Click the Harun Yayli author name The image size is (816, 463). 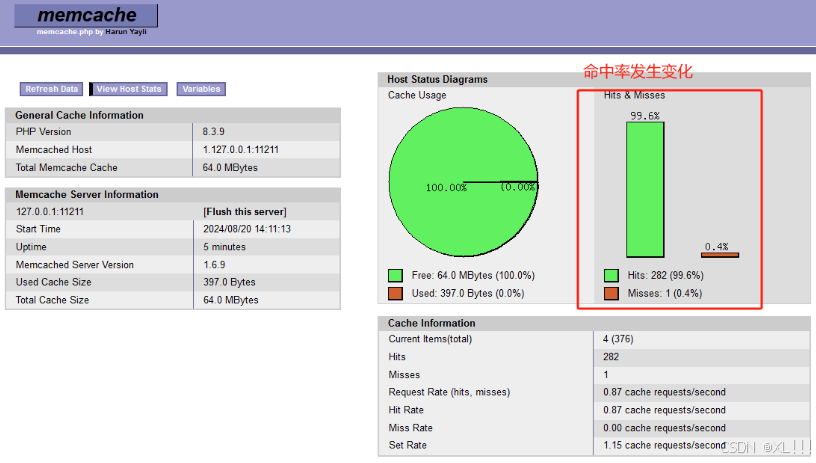tap(126, 32)
